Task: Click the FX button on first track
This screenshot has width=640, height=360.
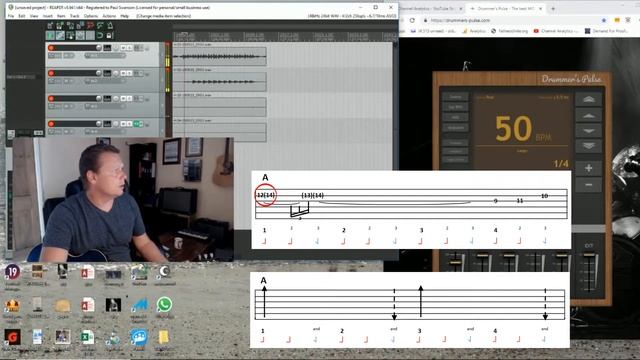Action: (138, 48)
